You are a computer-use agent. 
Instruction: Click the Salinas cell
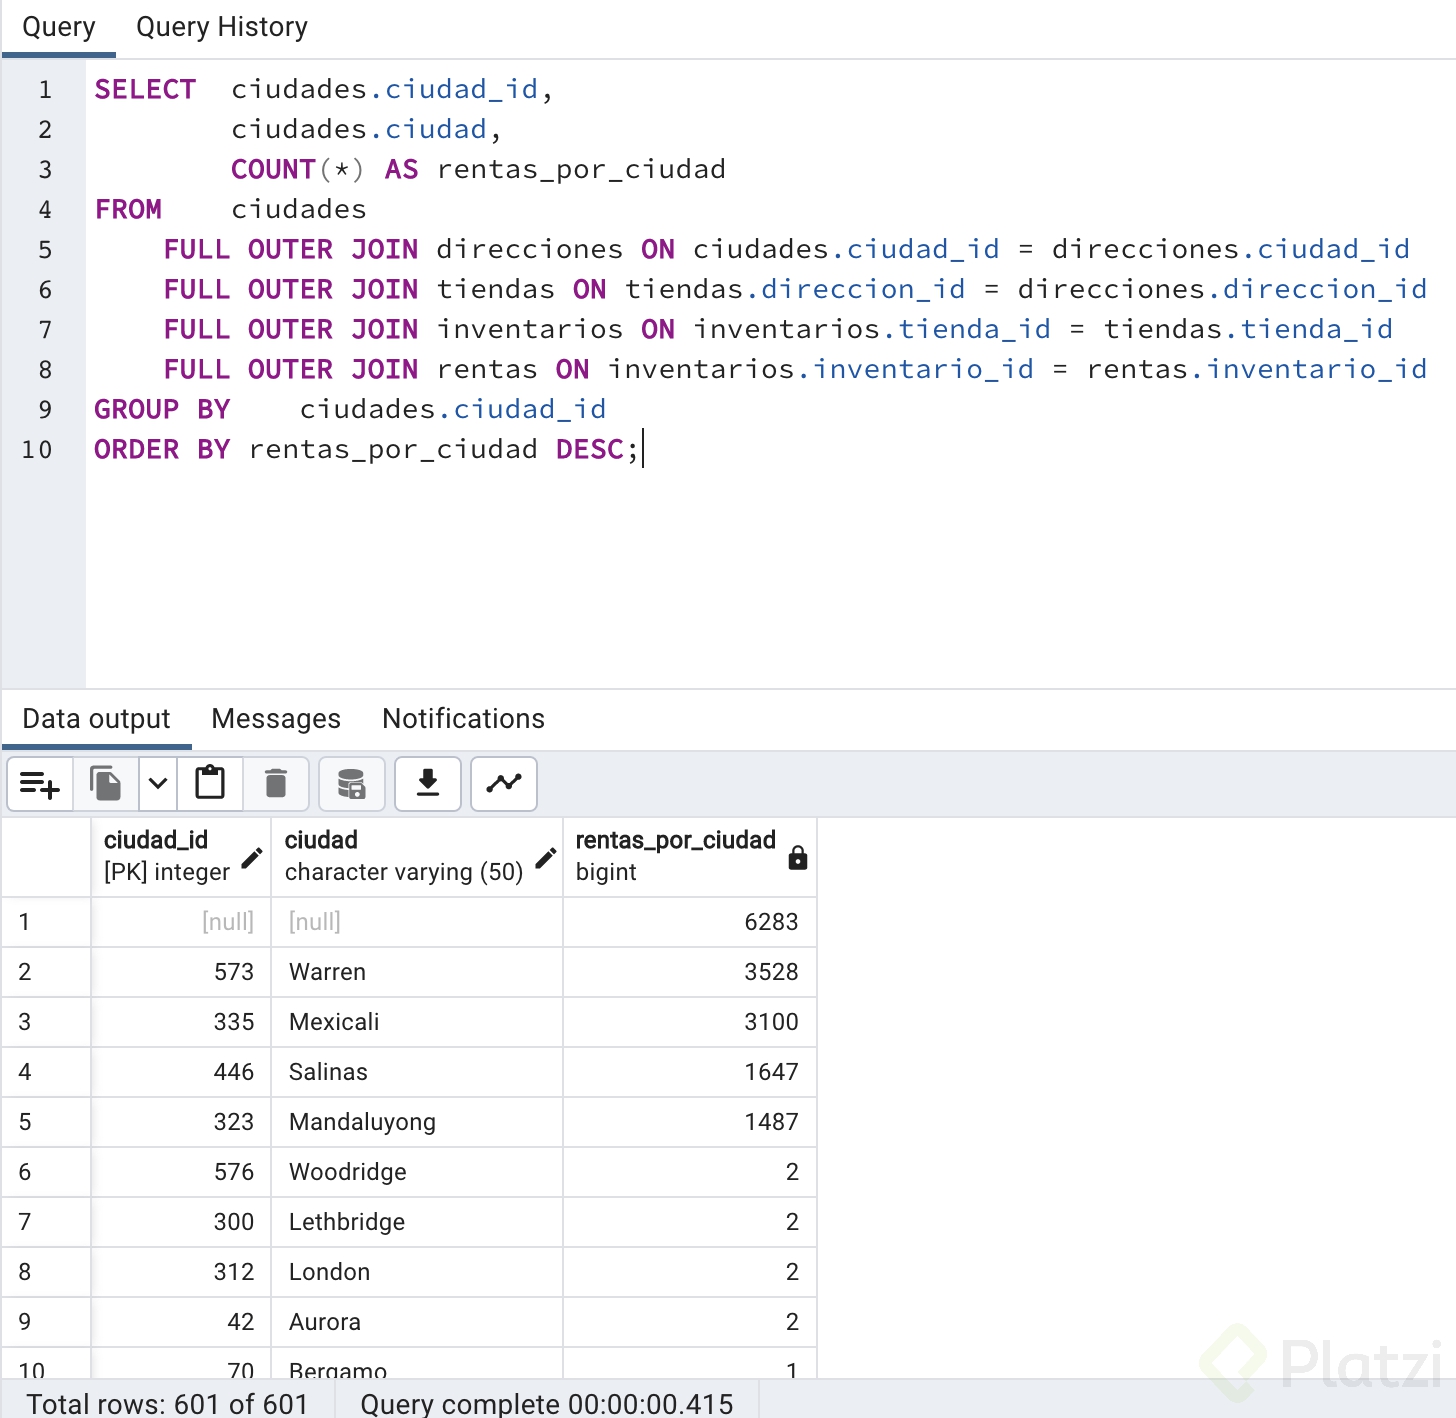417,1072
